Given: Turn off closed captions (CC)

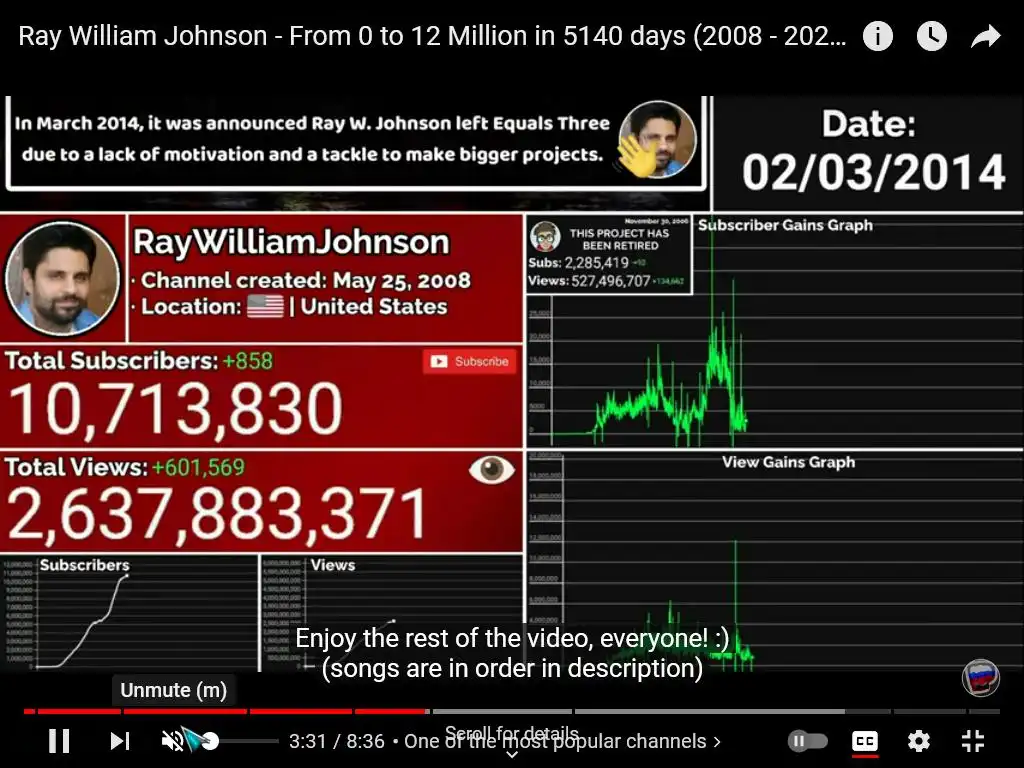Looking at the screenshot, I should click(865, 741).
